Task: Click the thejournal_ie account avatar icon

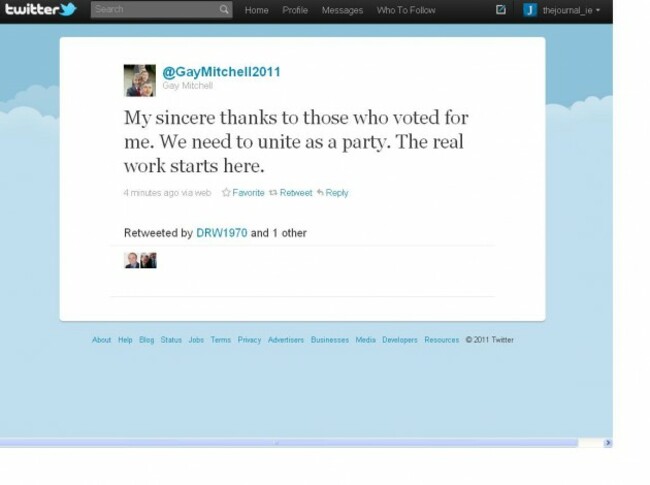Action: point(530,10)
